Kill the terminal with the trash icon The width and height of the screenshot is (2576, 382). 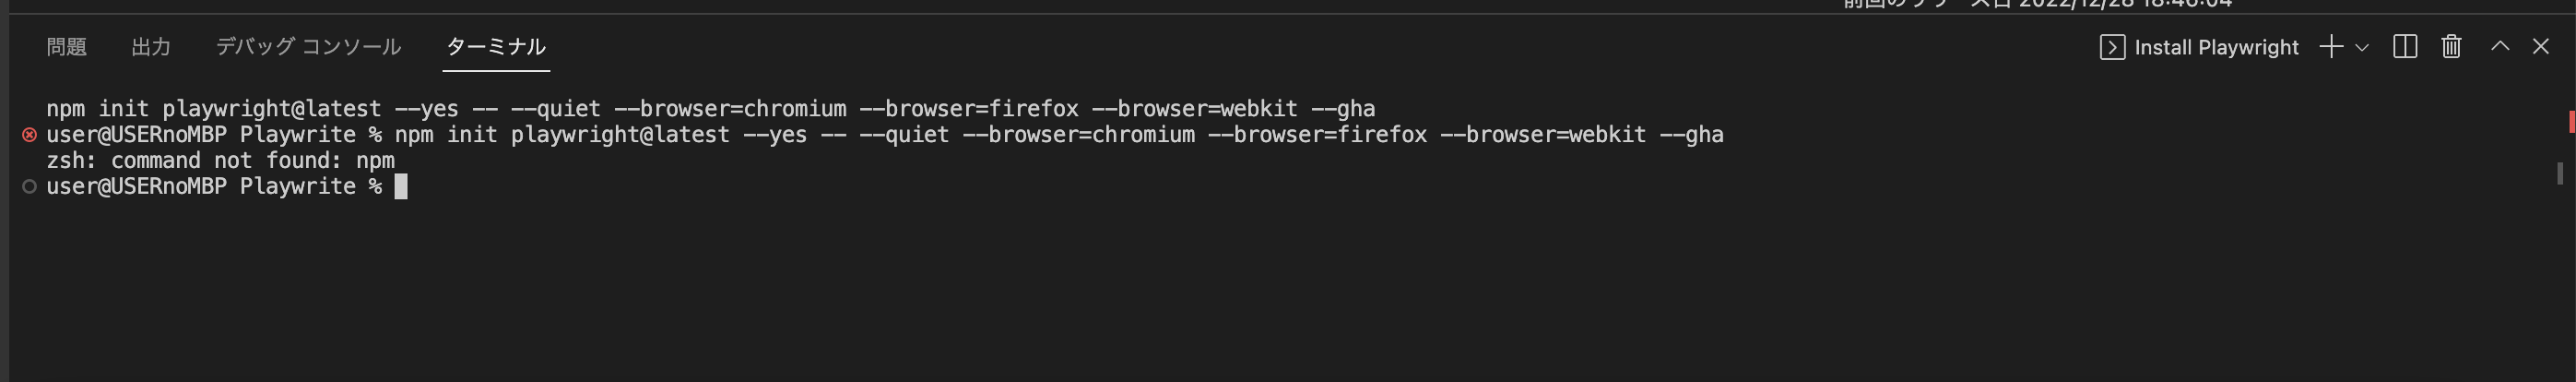tap(2451, 47)
